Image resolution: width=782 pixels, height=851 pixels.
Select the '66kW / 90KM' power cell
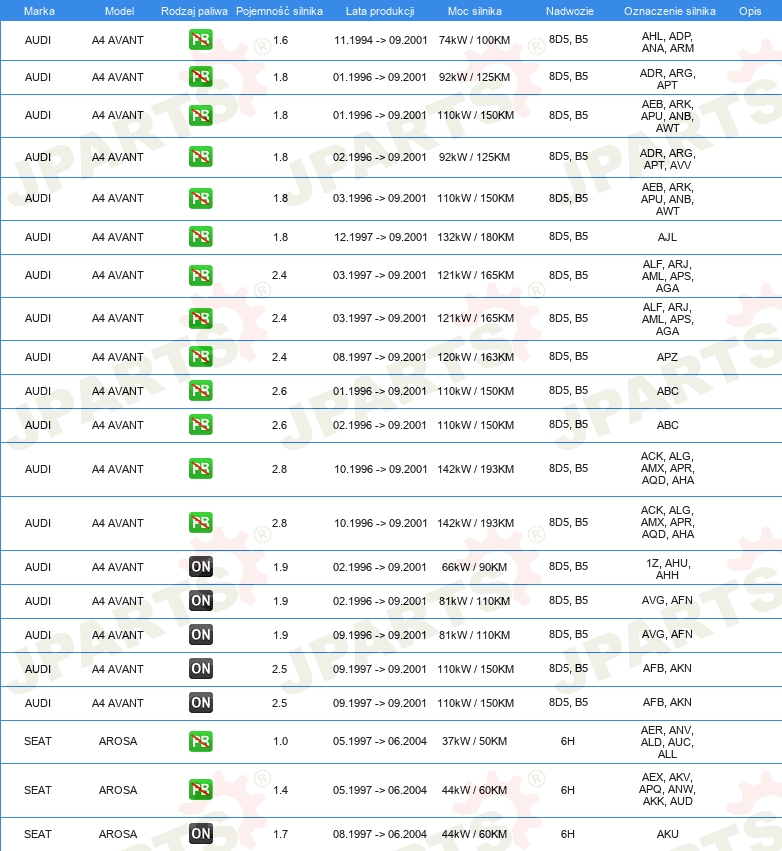474,567
